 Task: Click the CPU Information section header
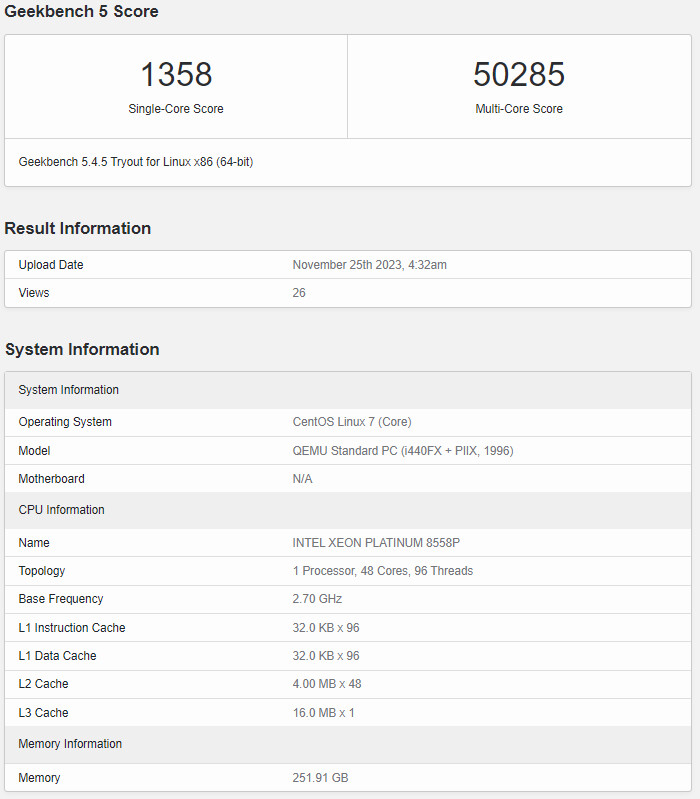348,510
